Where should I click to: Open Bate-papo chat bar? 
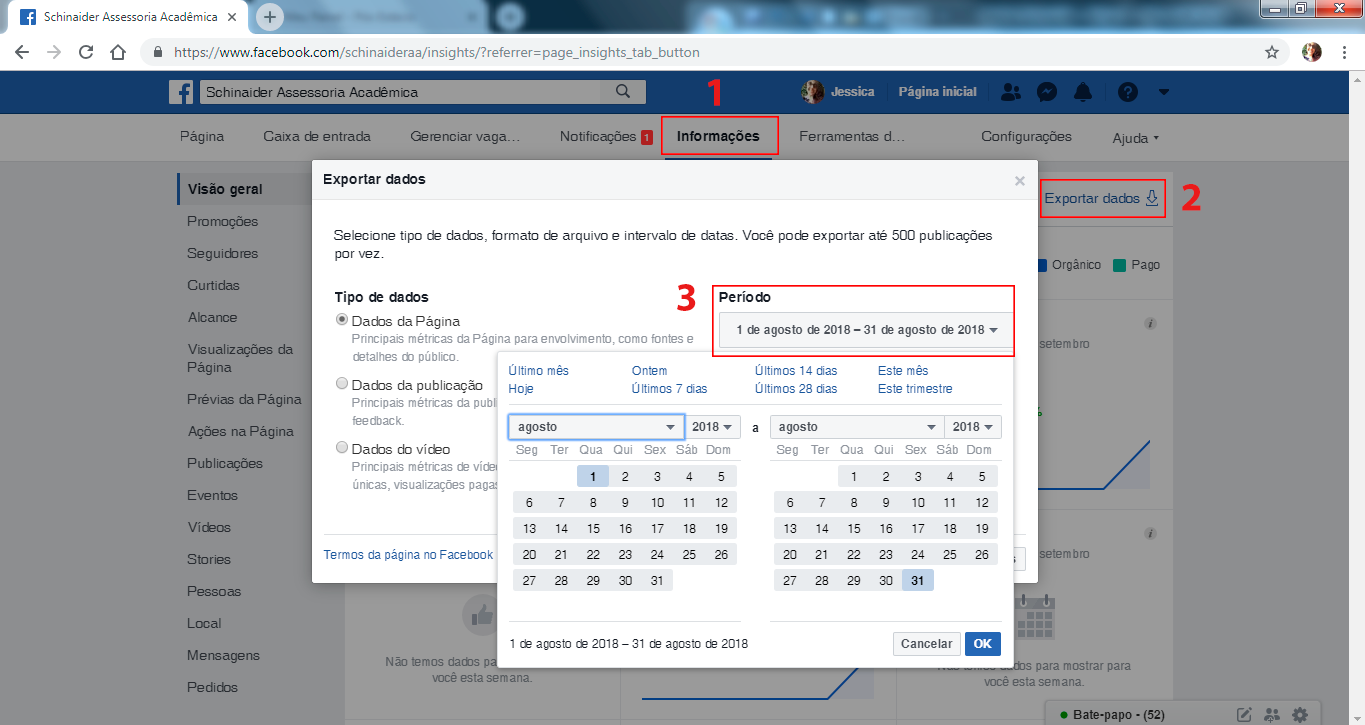click(1118, 715)
